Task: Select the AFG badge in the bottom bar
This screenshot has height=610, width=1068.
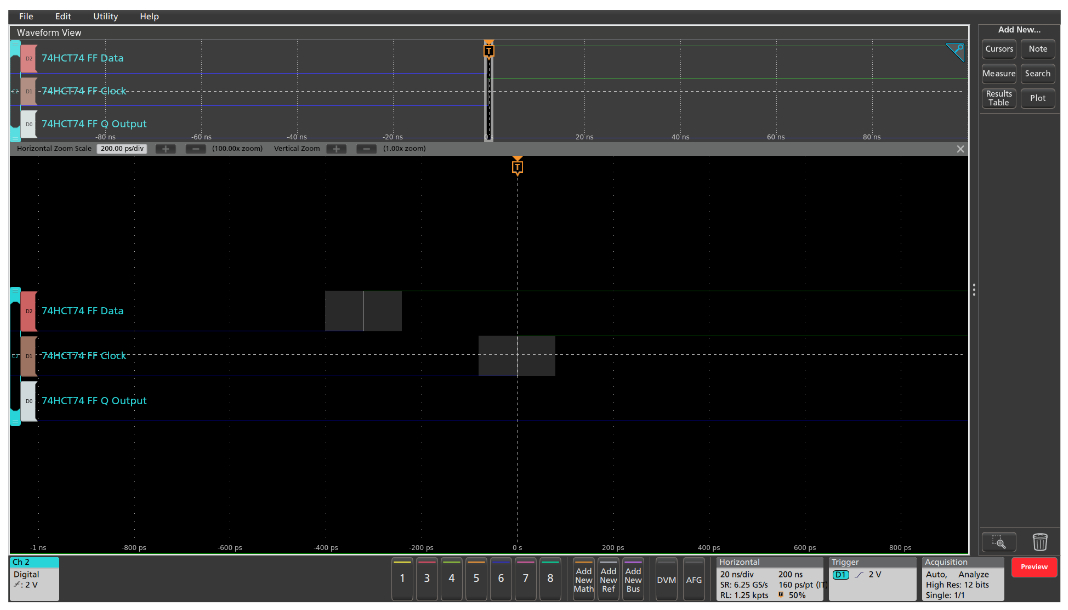Action: point(692,576)
